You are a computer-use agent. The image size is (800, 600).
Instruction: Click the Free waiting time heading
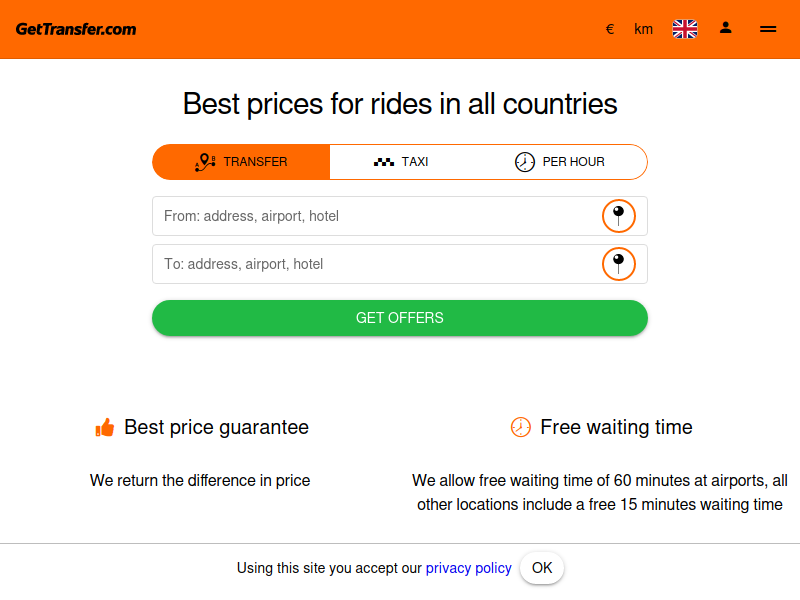pyautogui.click(x=616, y=427)
